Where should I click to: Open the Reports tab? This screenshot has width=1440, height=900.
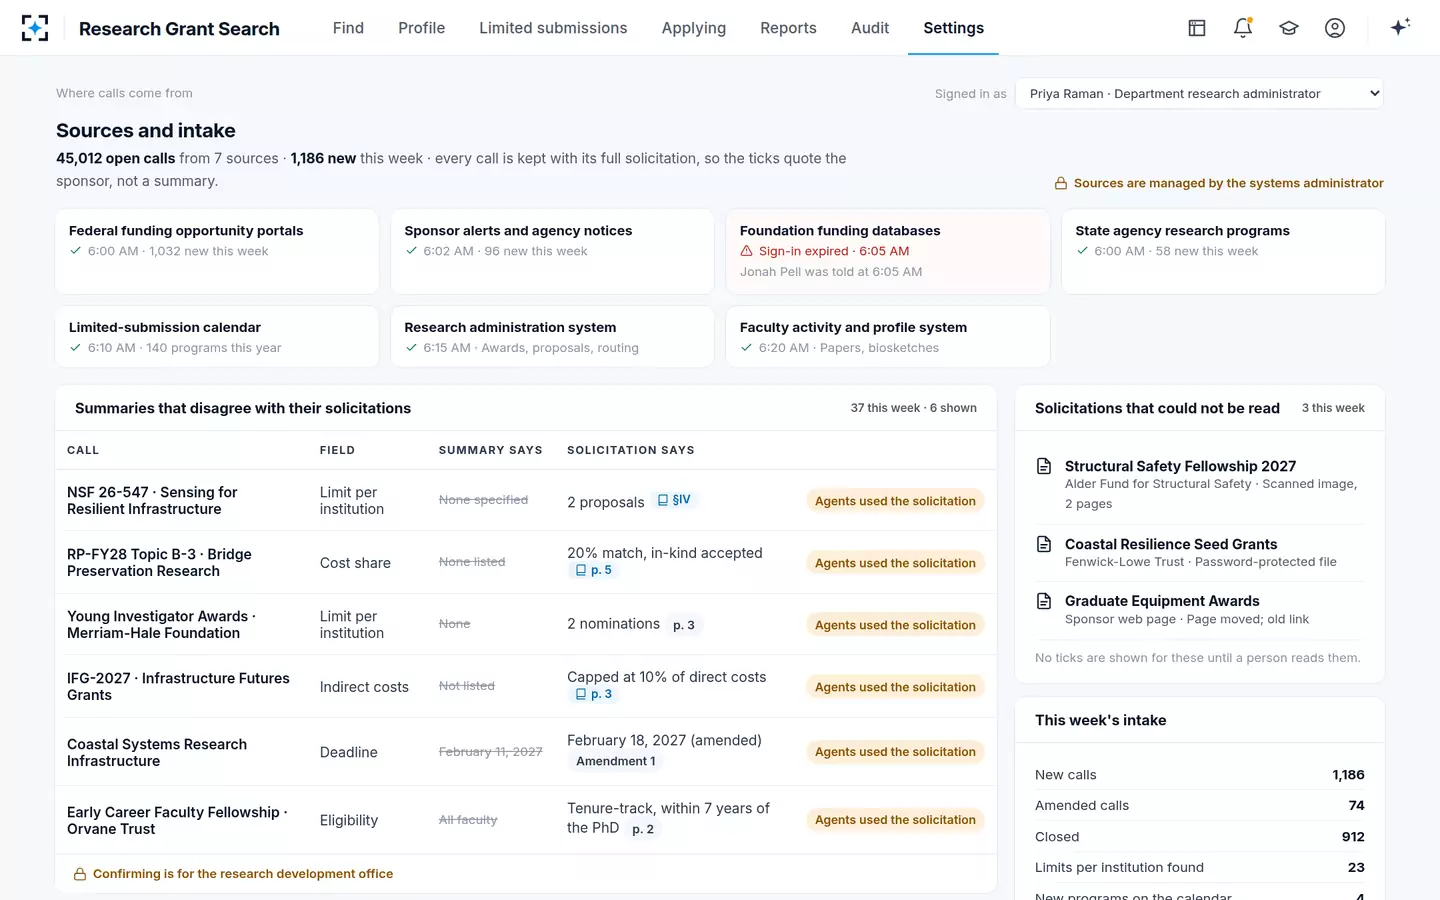coord(788,28)
